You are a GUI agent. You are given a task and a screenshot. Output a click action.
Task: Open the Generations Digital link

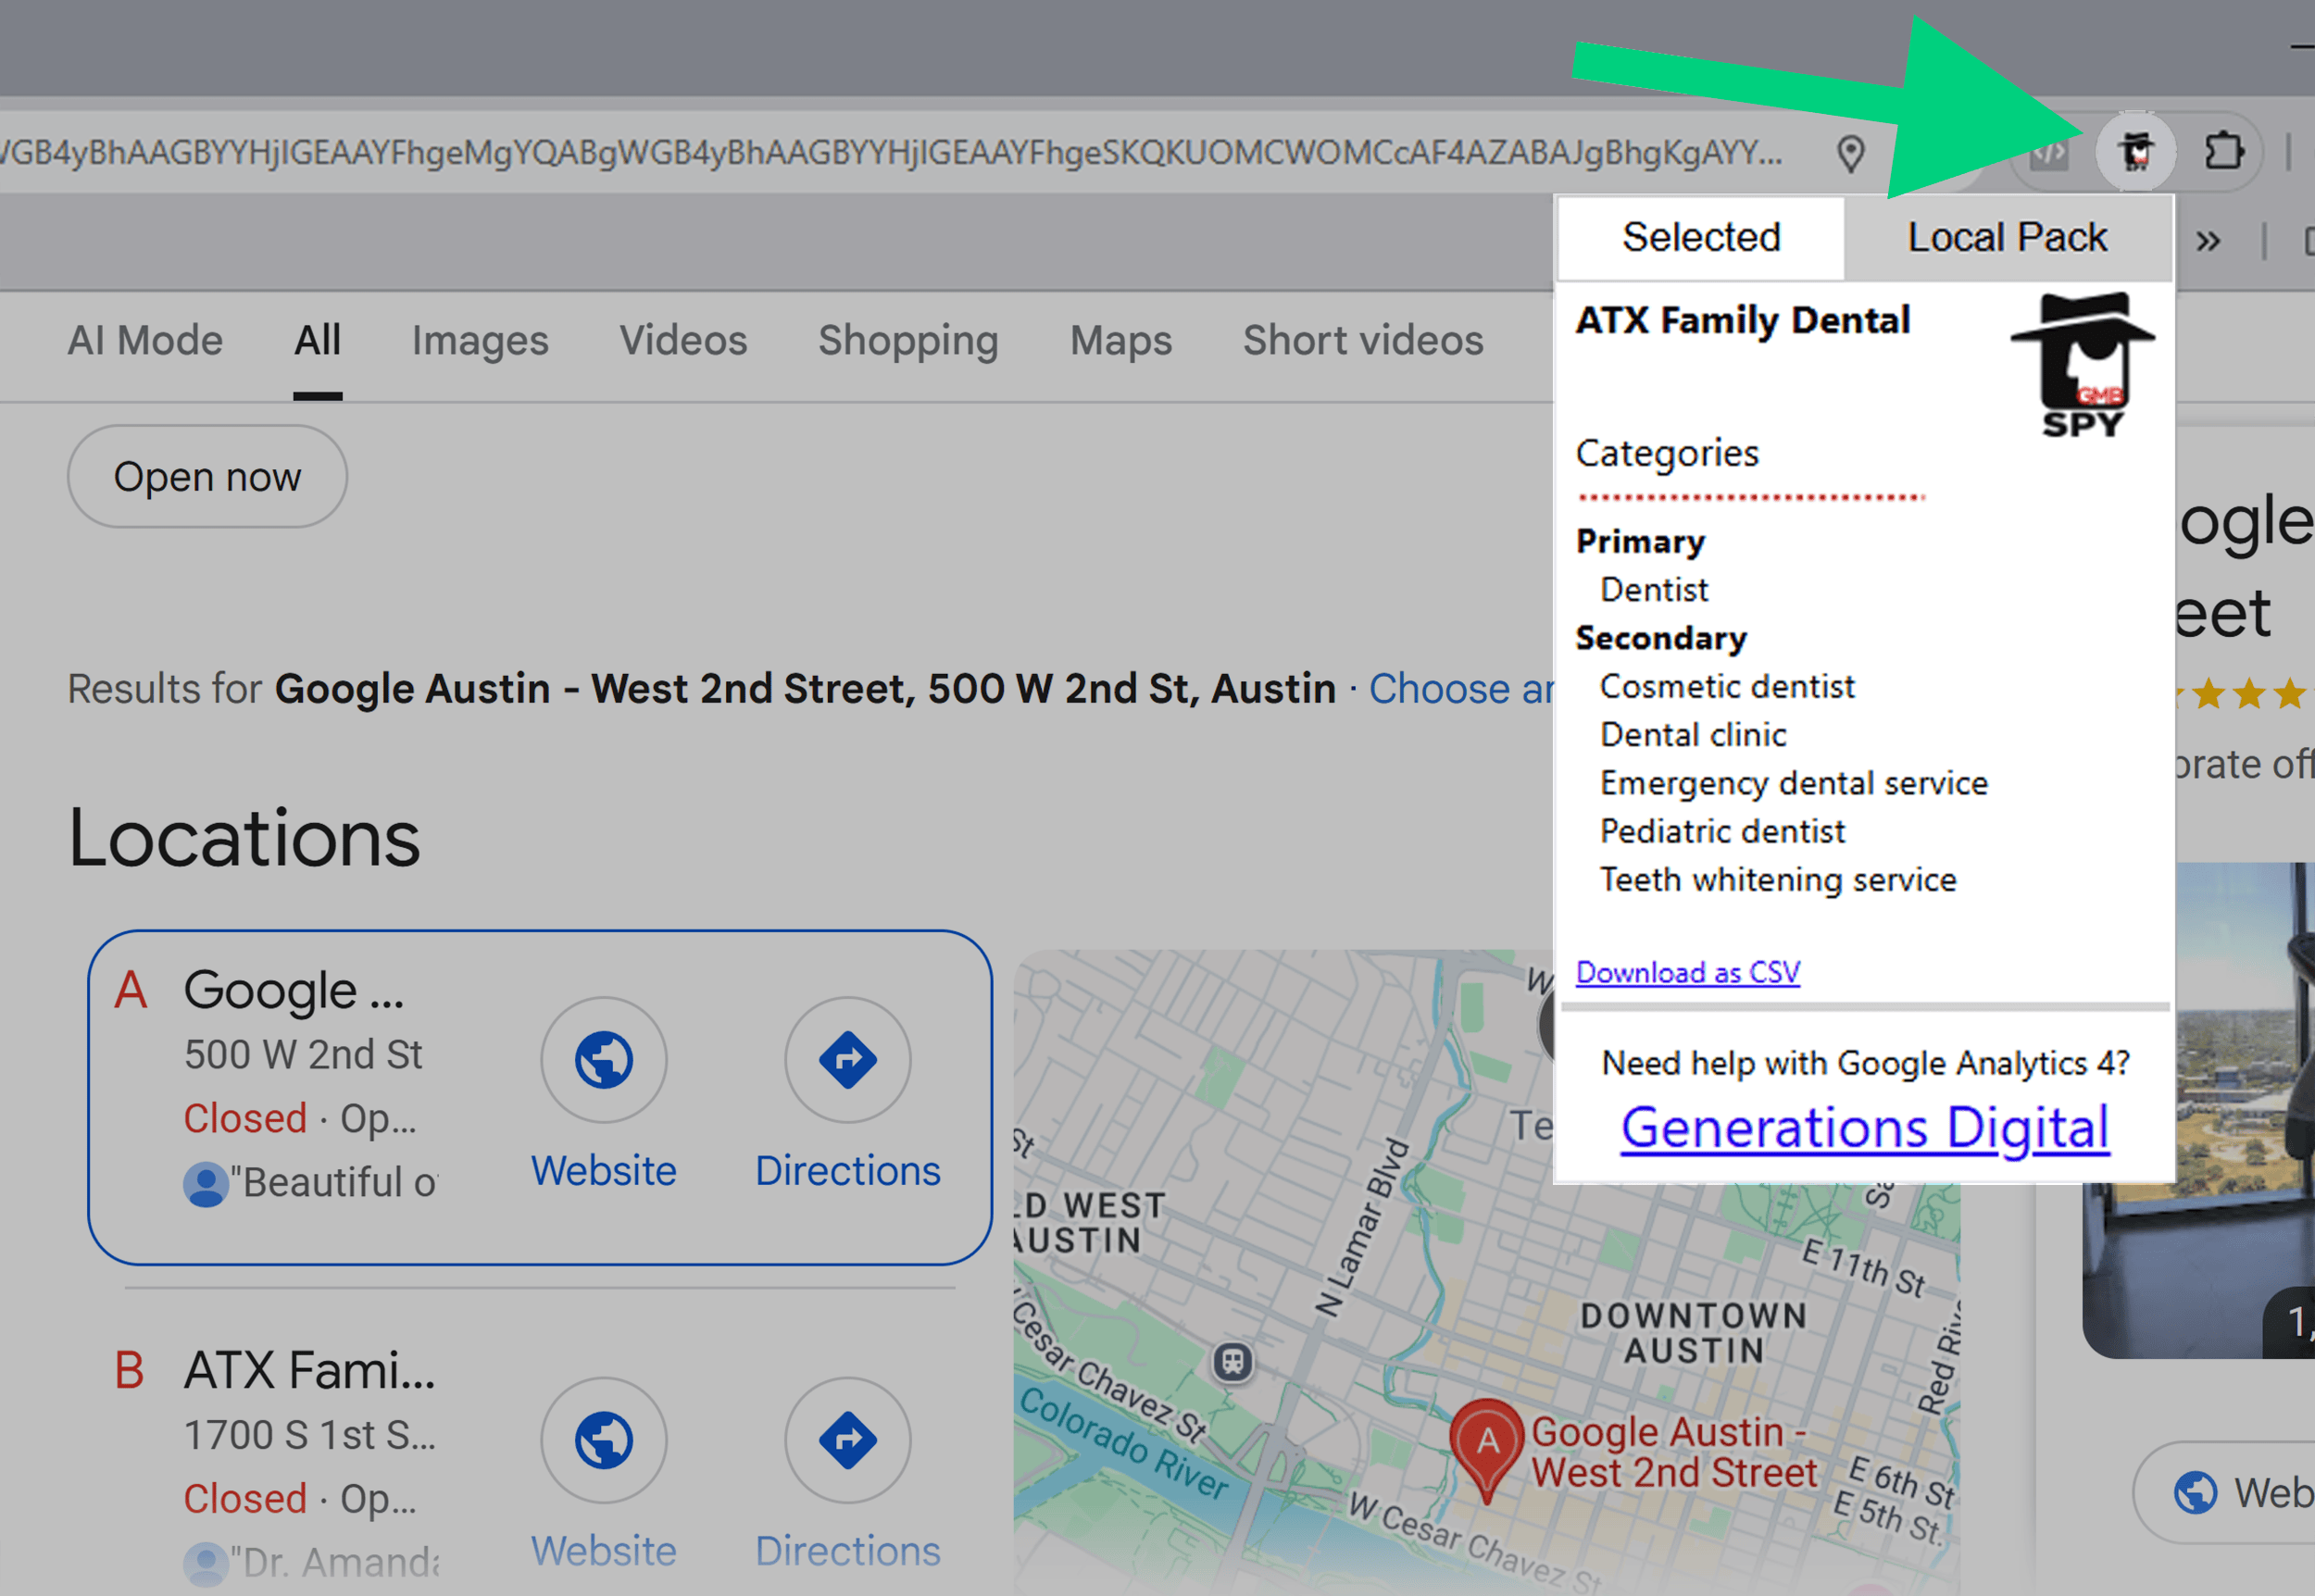(1864, 1127)
